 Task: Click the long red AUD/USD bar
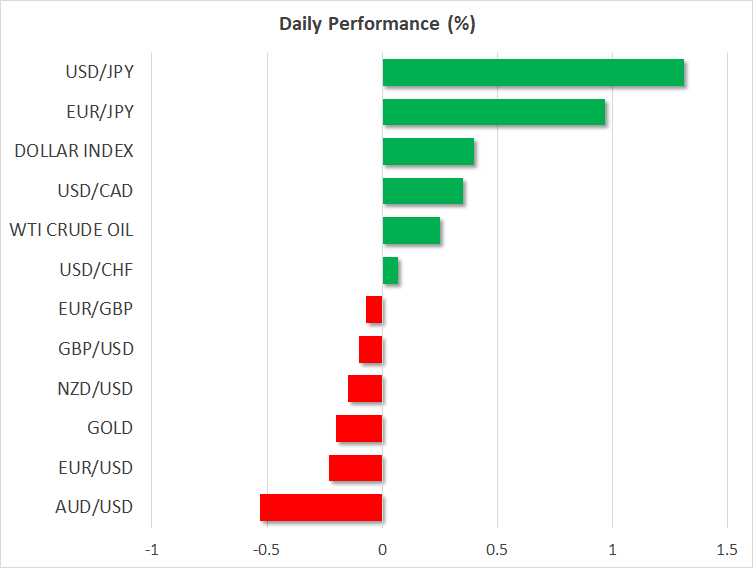click(x=321, y=507)
